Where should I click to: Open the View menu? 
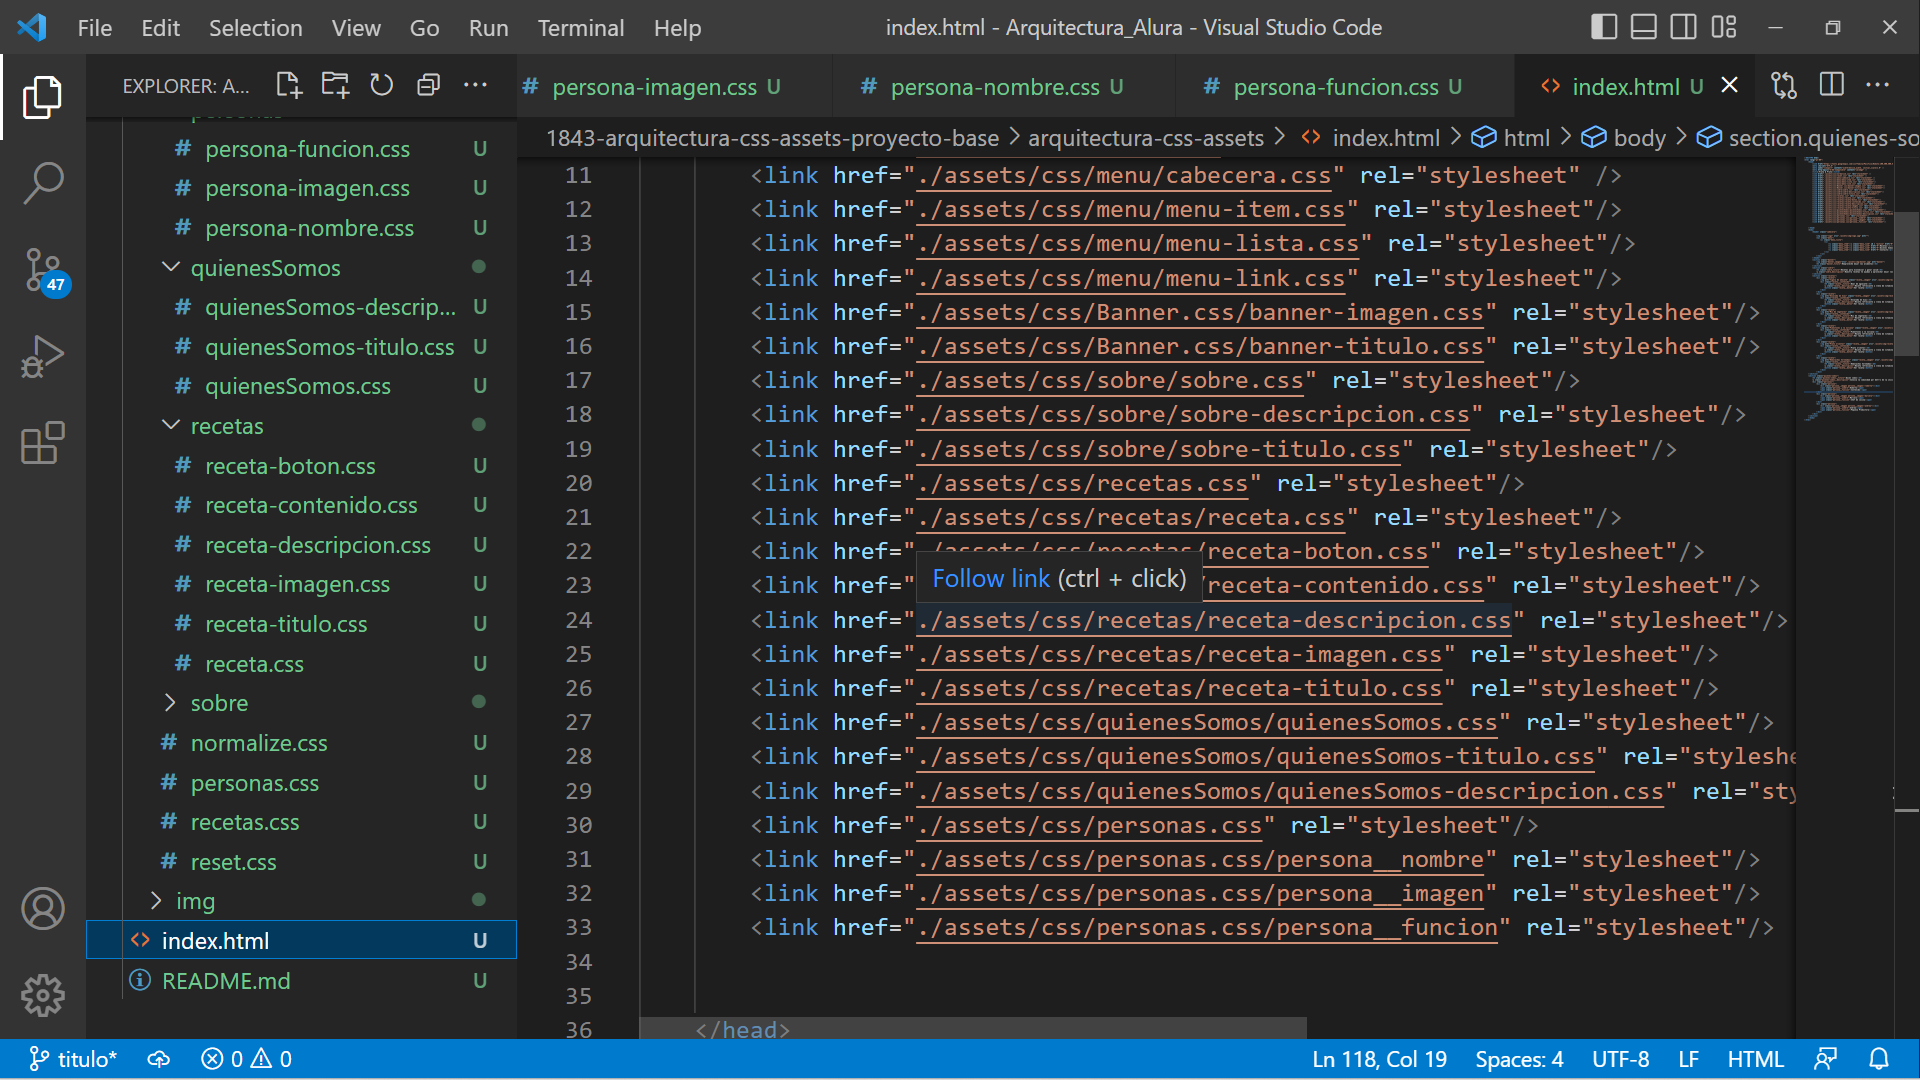[x=356, y=28]
